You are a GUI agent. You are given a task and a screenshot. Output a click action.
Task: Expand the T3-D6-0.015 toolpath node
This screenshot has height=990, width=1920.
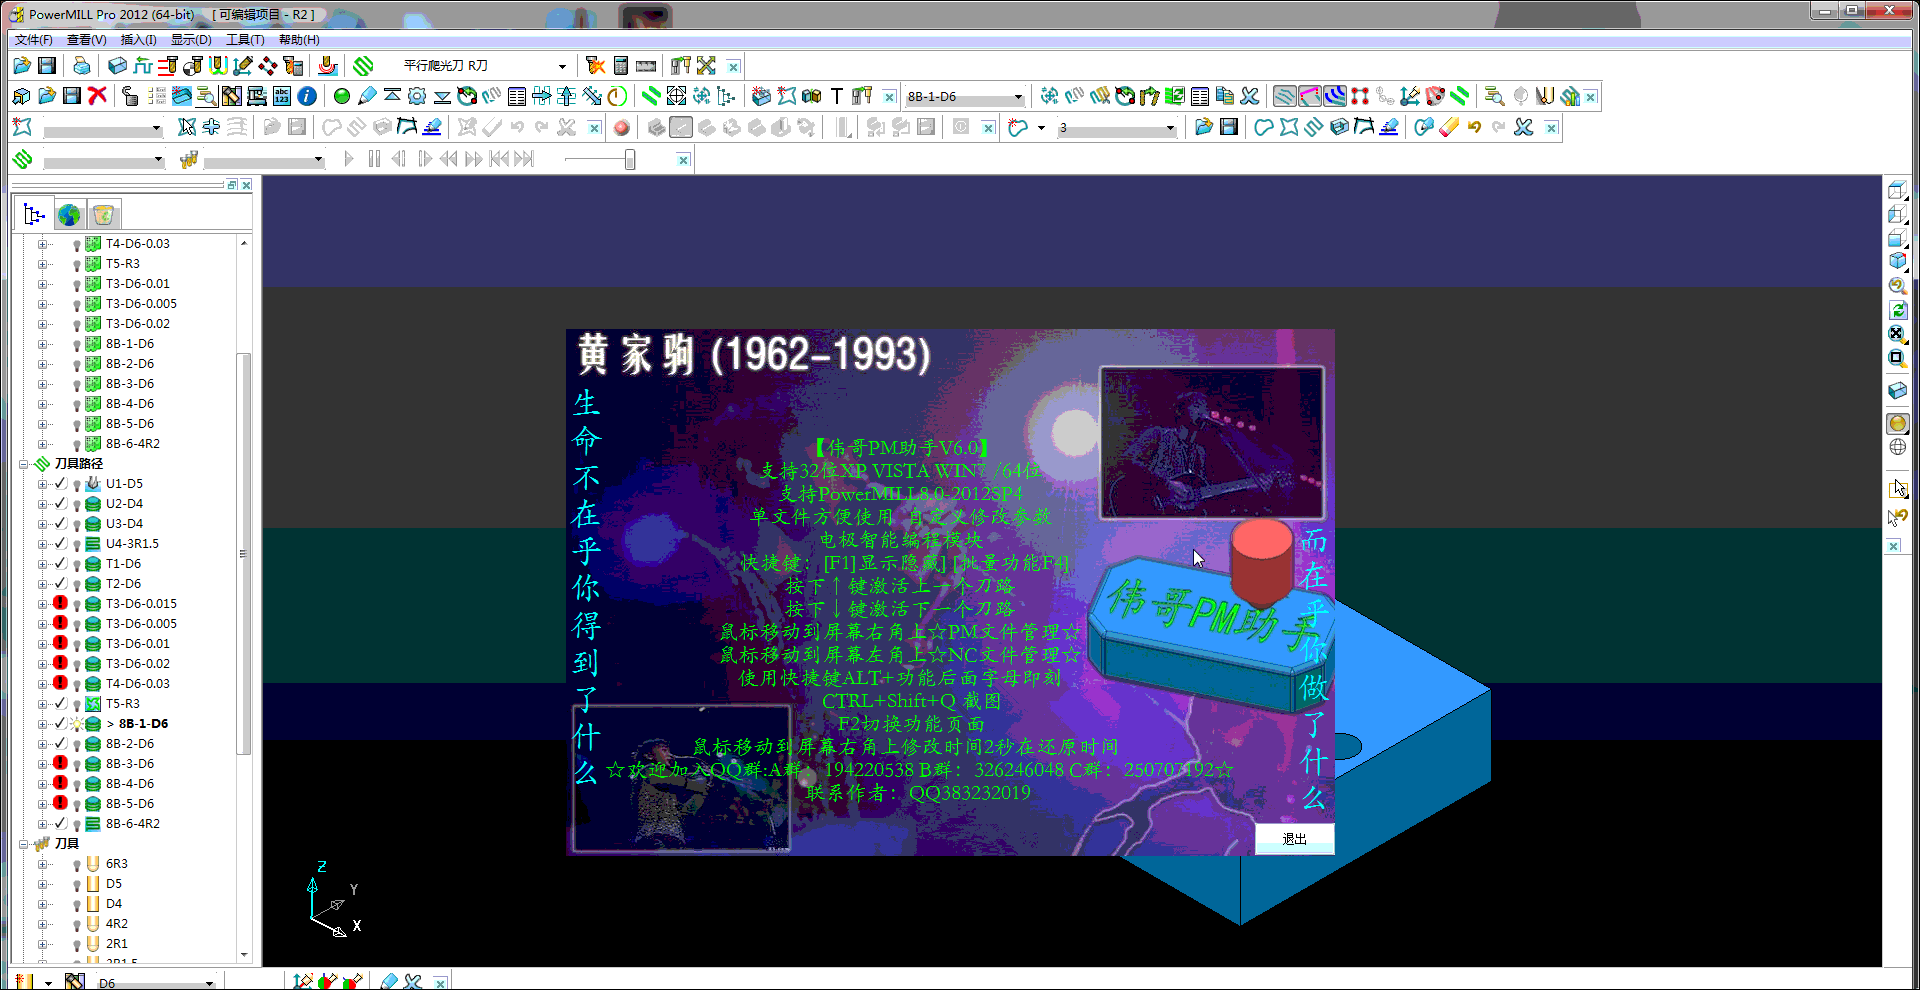(42, 604)
